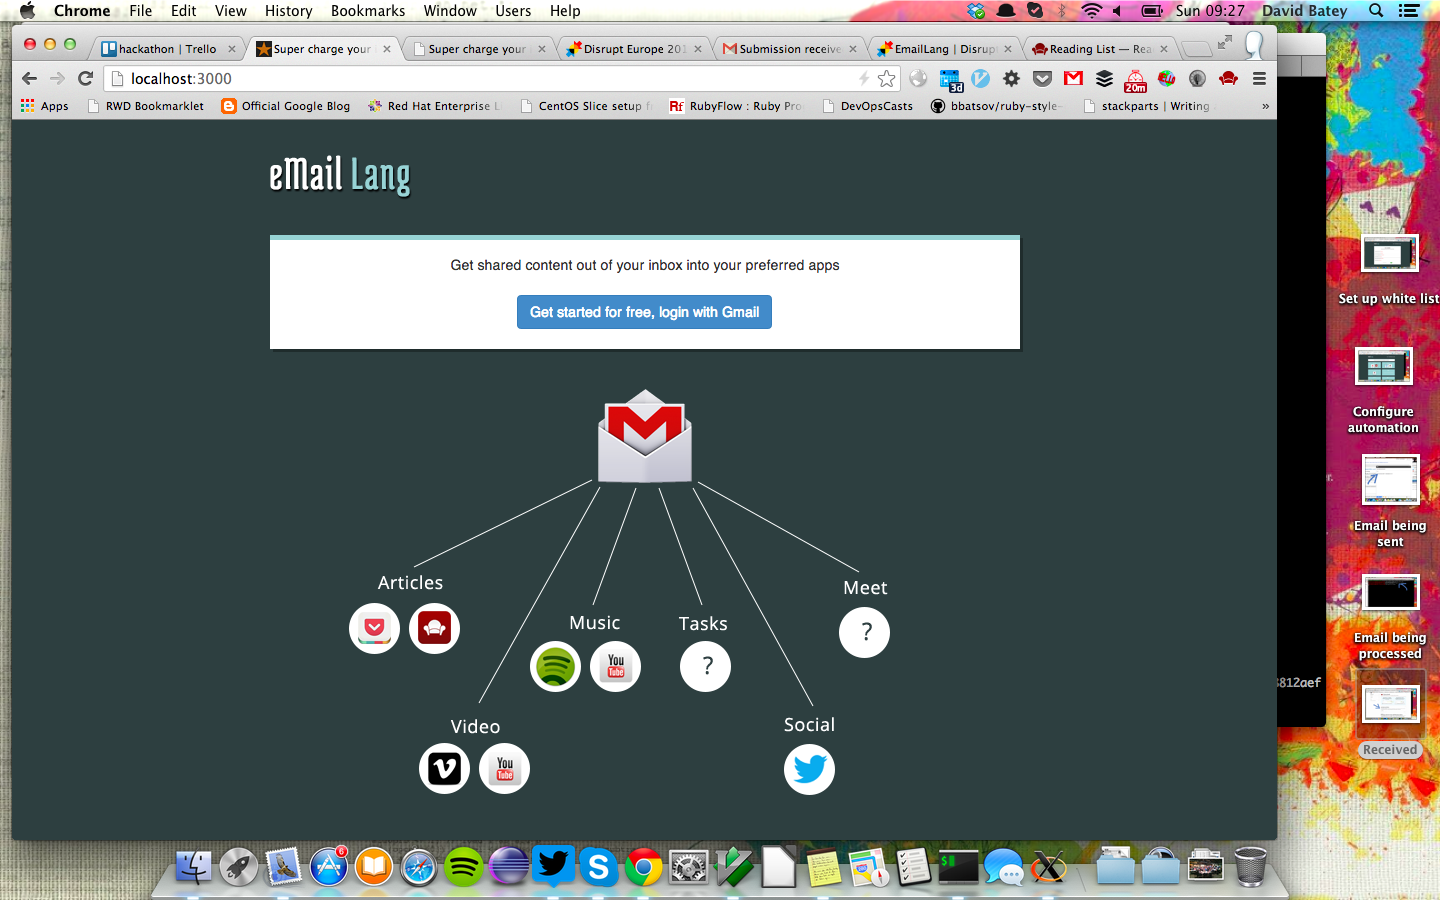1440x900 pixels.
Task: Open the RWD Bookmarklet bookmark
Action: [x=146, y=105]
